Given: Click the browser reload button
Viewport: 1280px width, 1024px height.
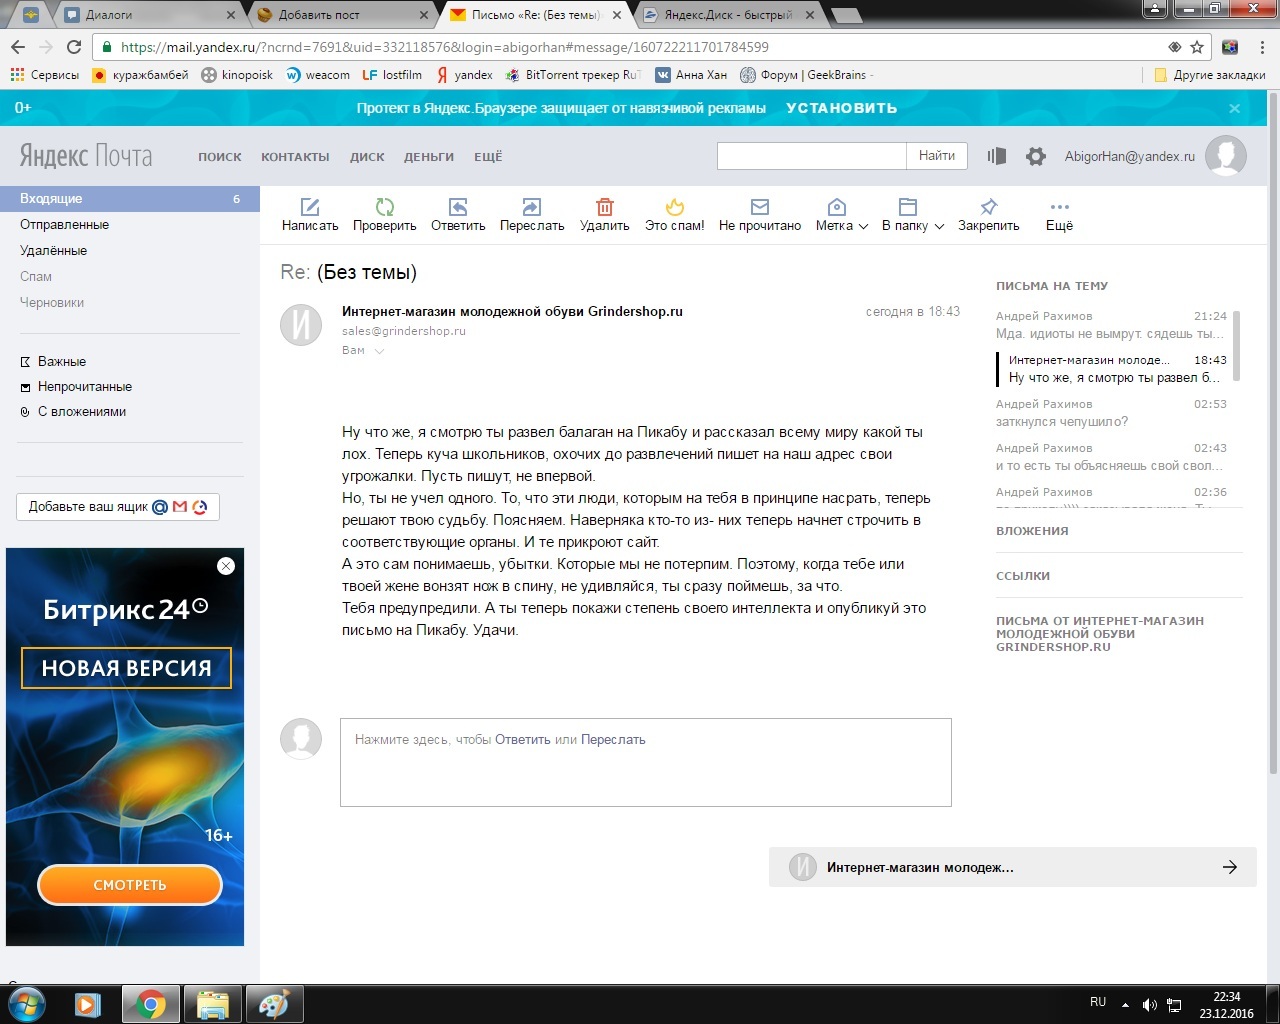Looking at the screenshot, I should click(x=74, y=47).
